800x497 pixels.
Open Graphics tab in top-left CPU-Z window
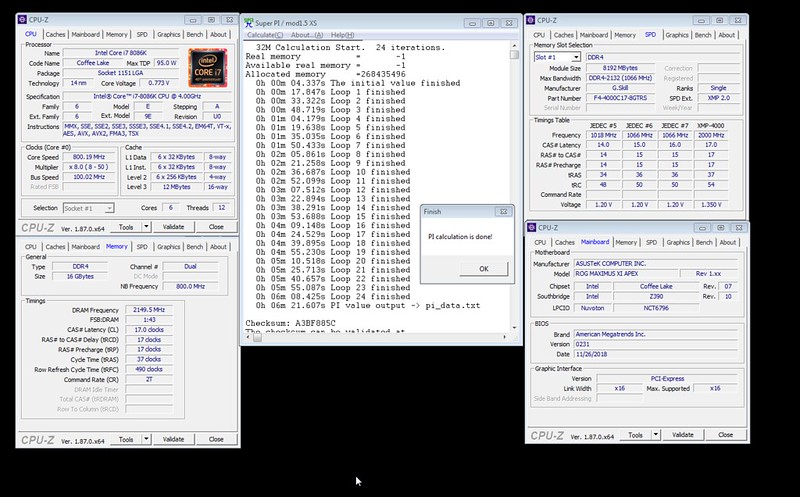[x=168, y=35]
